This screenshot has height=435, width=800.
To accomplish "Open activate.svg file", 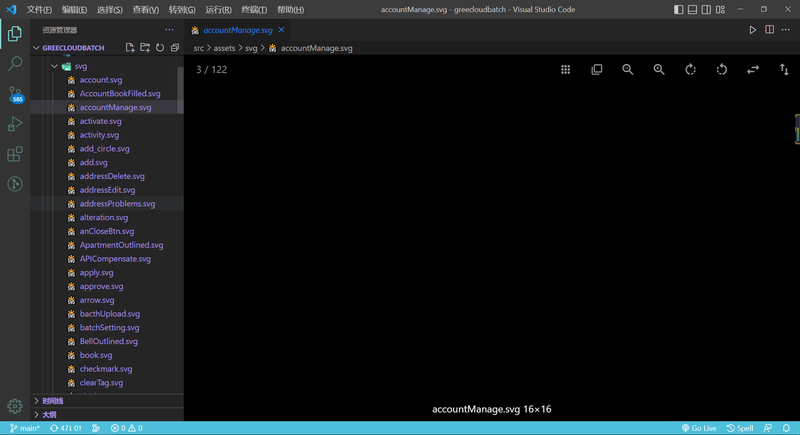I will pos(101,121).
